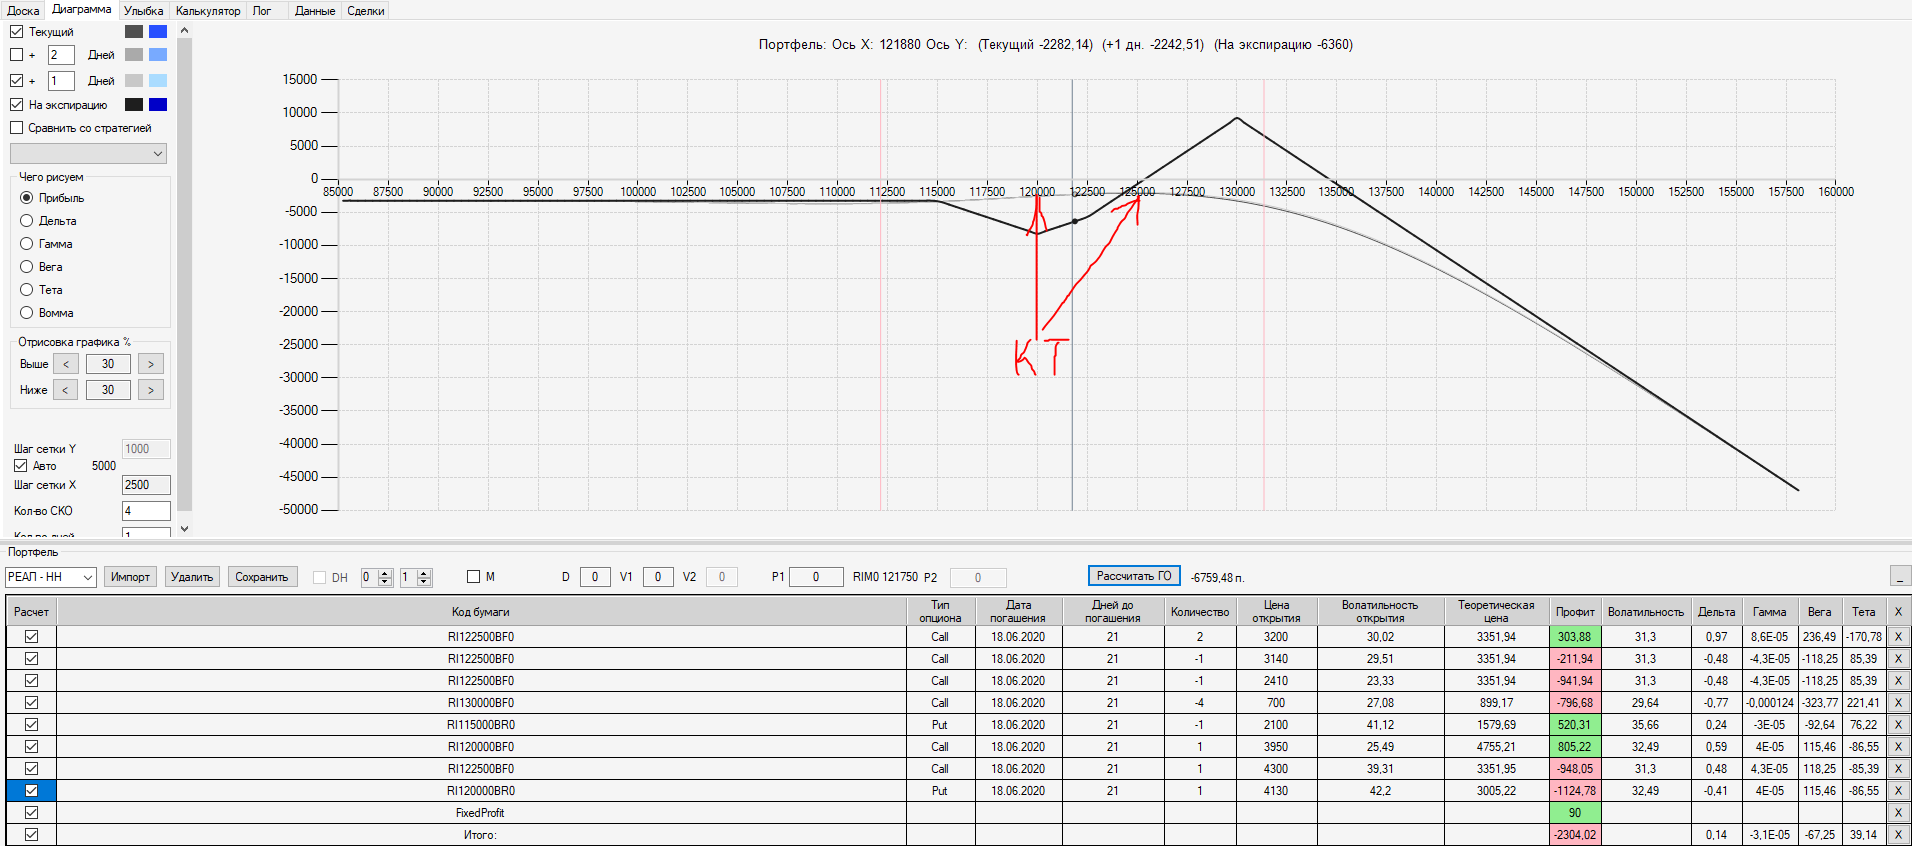Click the D input field
The height and width of the screenshot is (846, 1912).
point(595,577)
